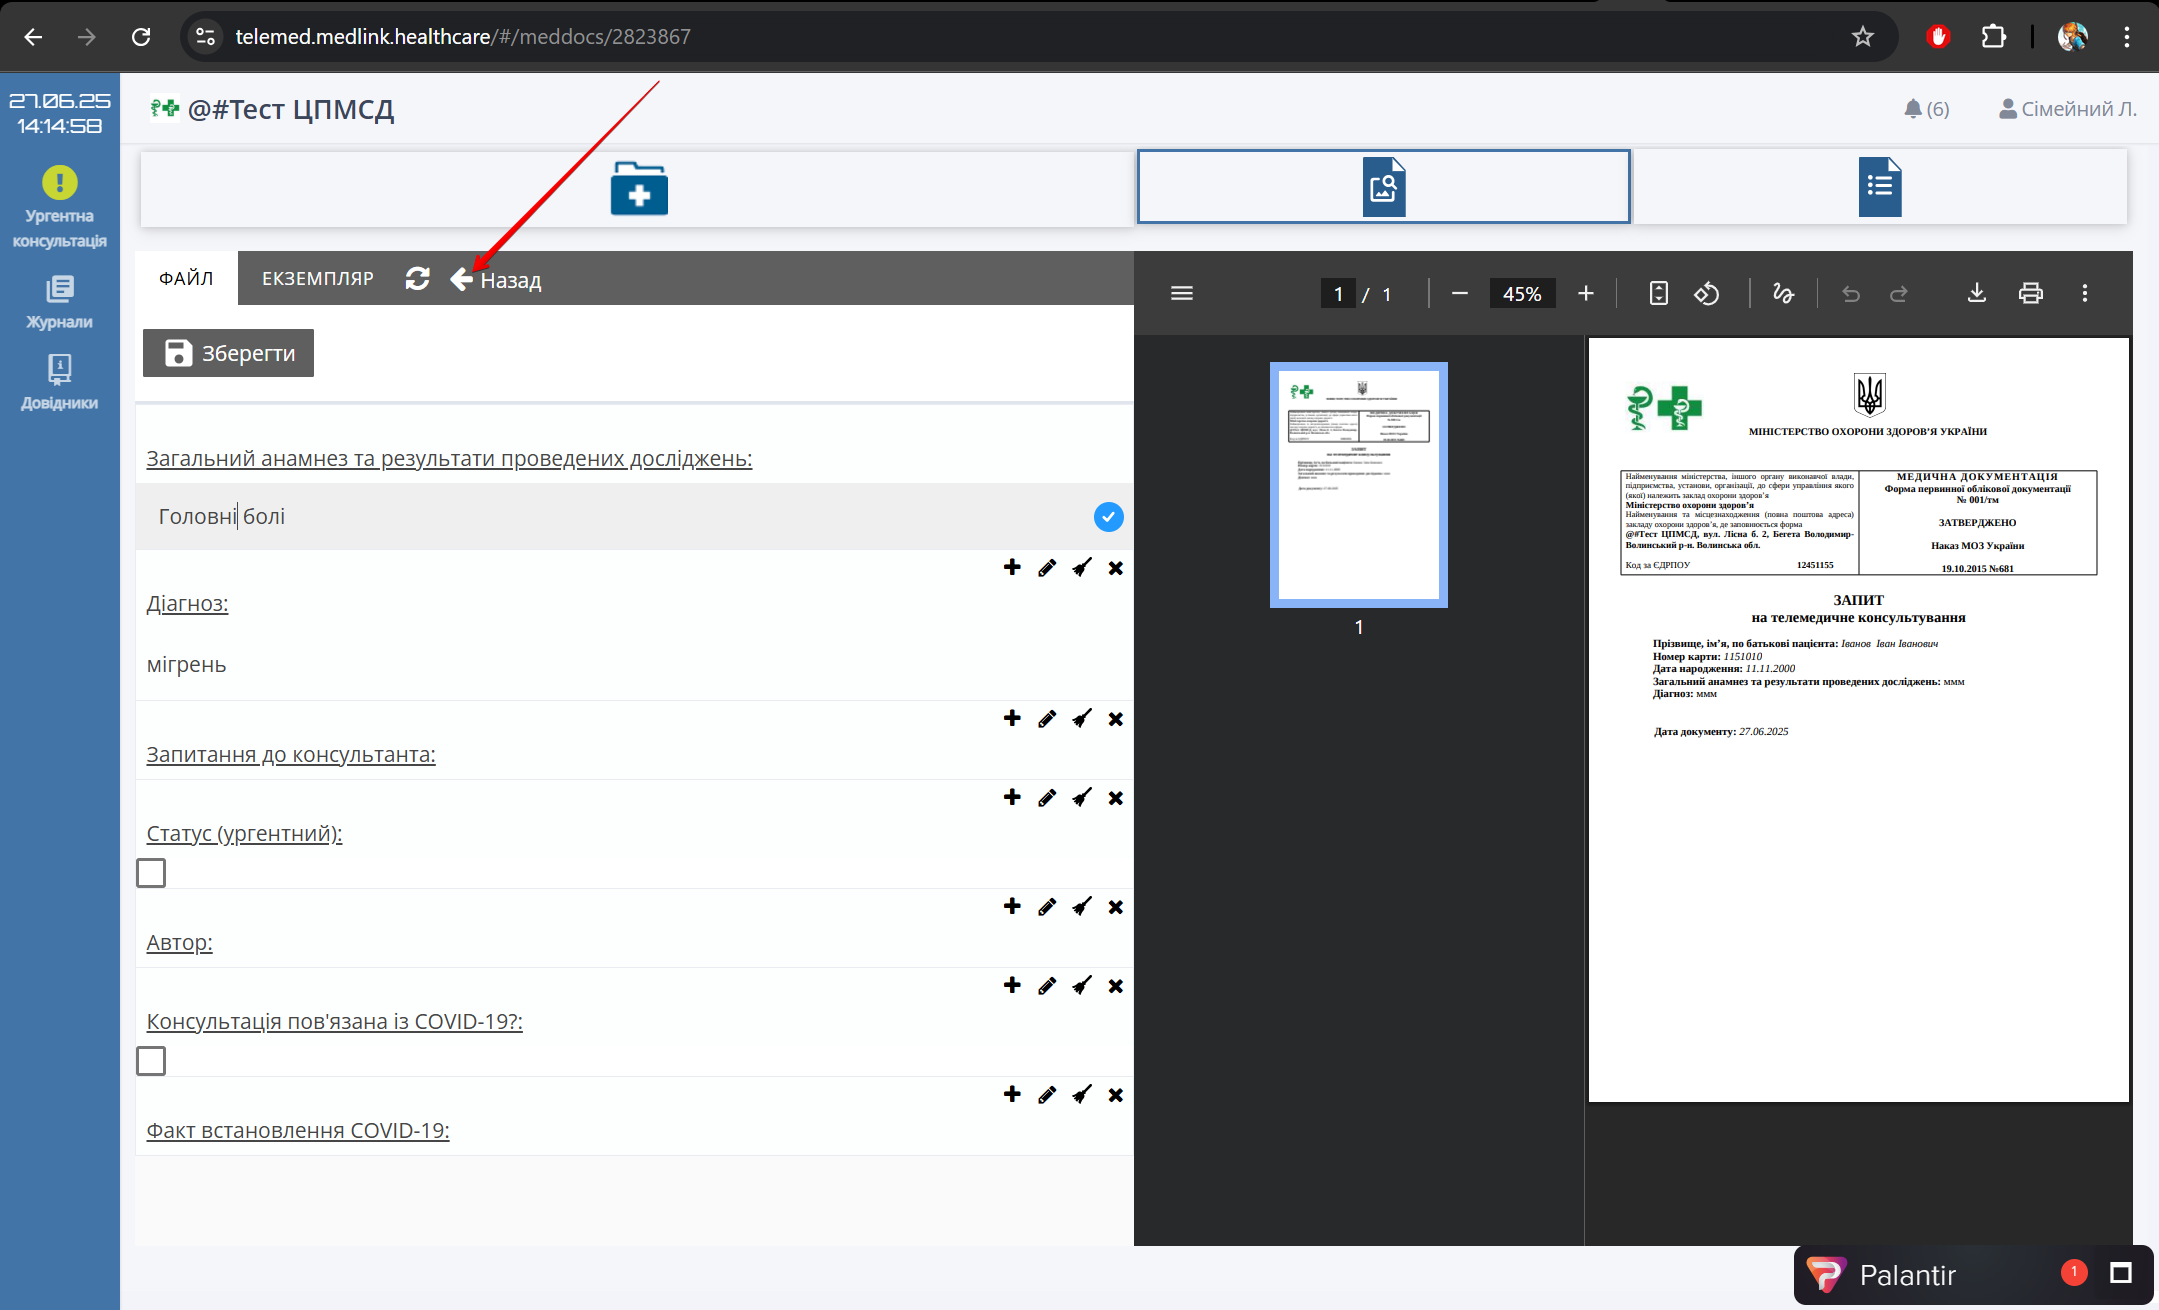Switch to the ЕКЗЕМПЛЯР tab
2159x1310 pixels.
[x=317, y=279]
